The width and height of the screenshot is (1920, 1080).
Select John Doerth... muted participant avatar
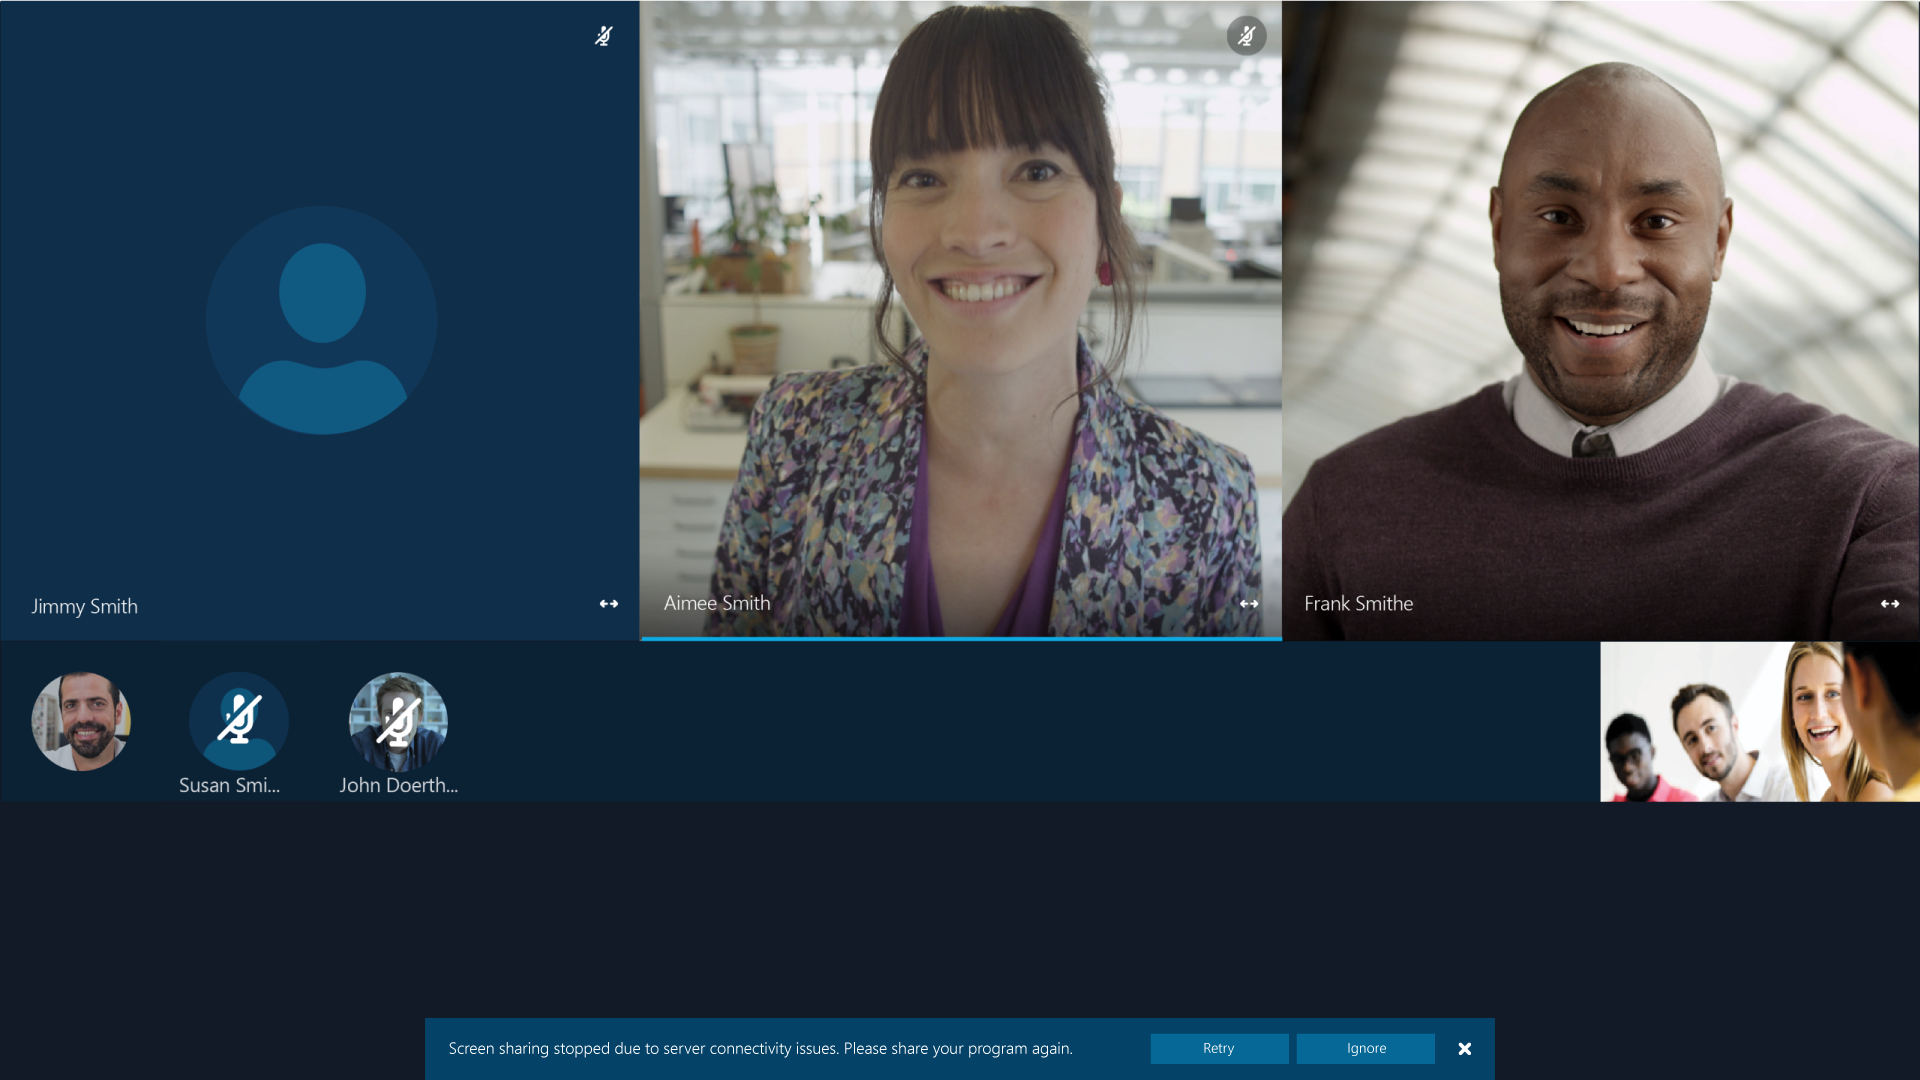pos(398,721)
